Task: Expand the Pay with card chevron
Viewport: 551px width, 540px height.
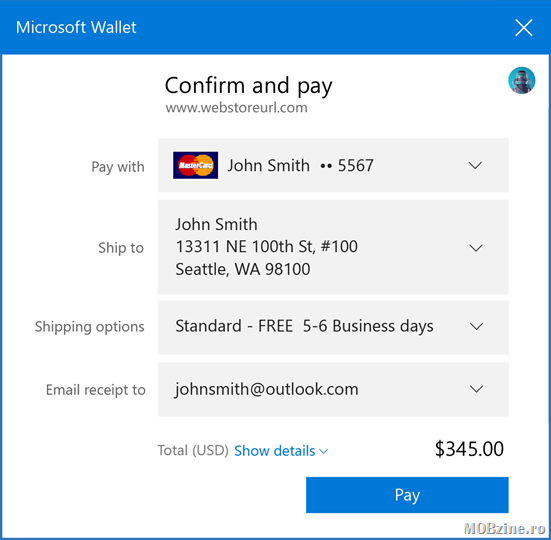Action: pos(475,165)
